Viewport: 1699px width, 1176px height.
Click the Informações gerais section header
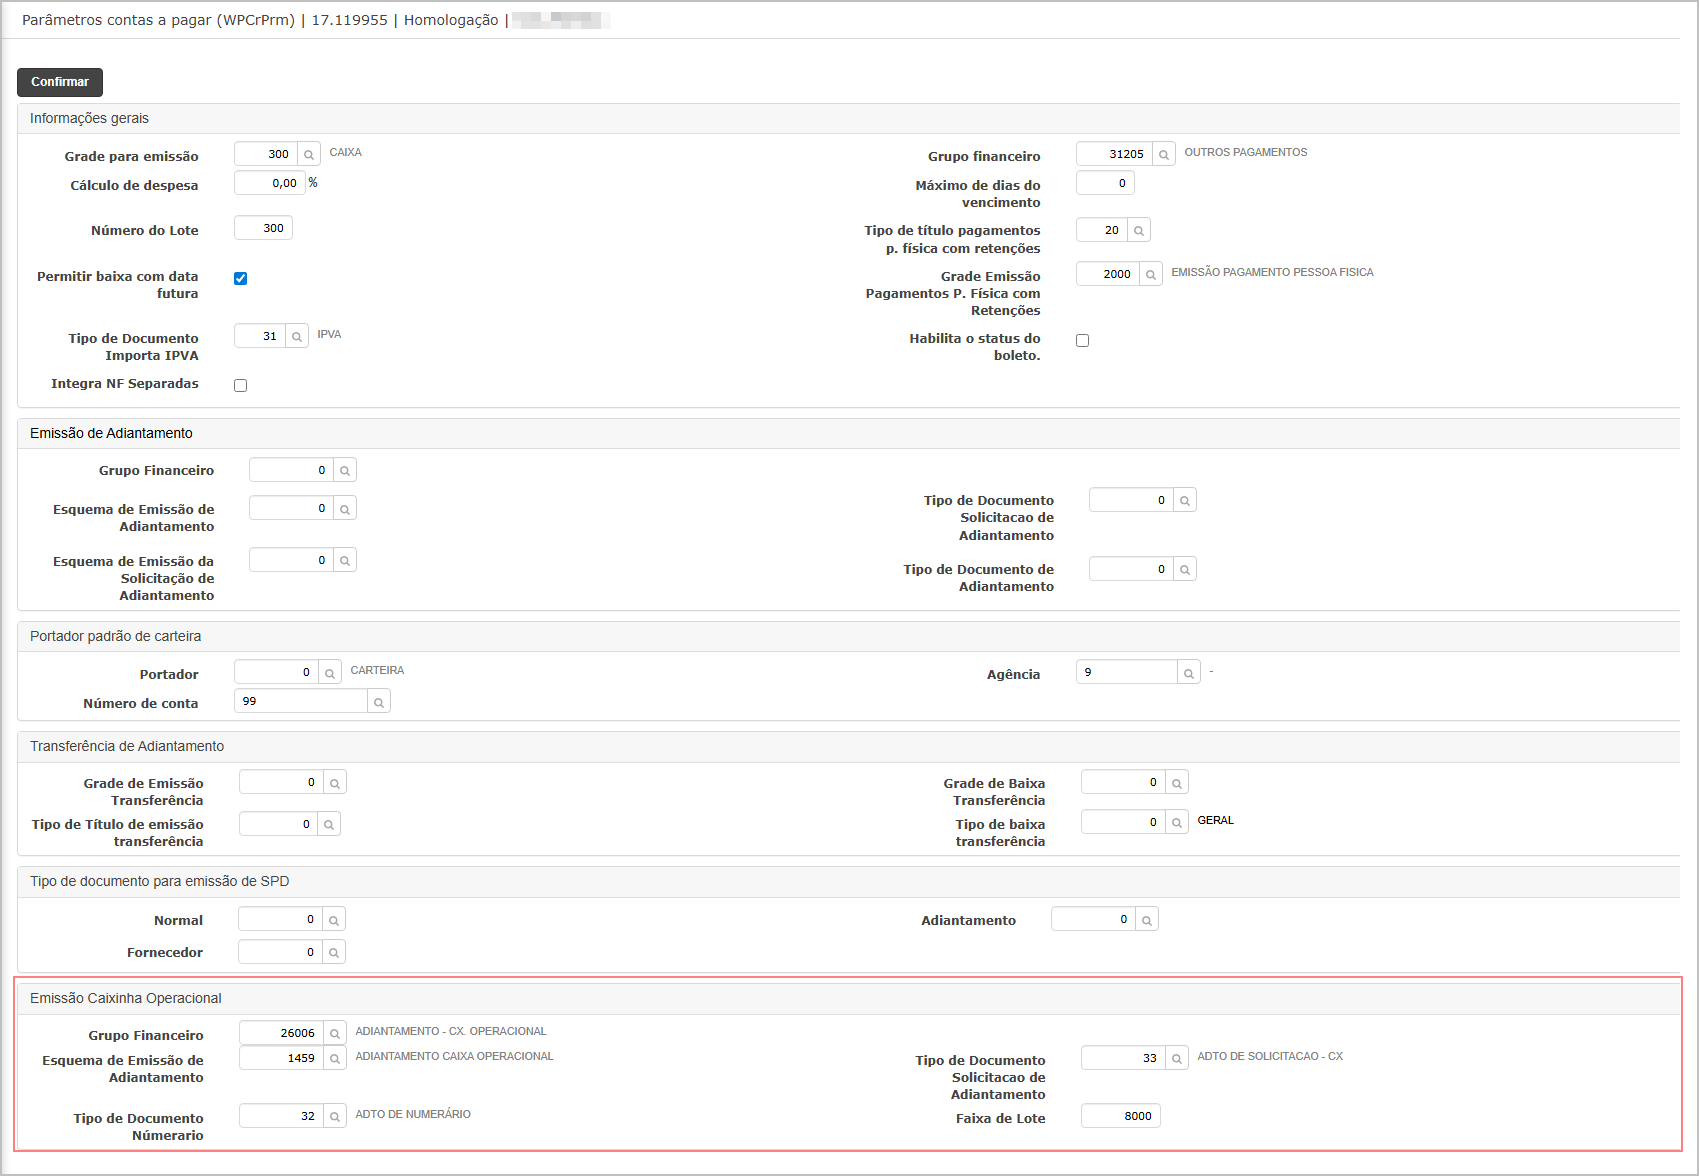[89, 118]
